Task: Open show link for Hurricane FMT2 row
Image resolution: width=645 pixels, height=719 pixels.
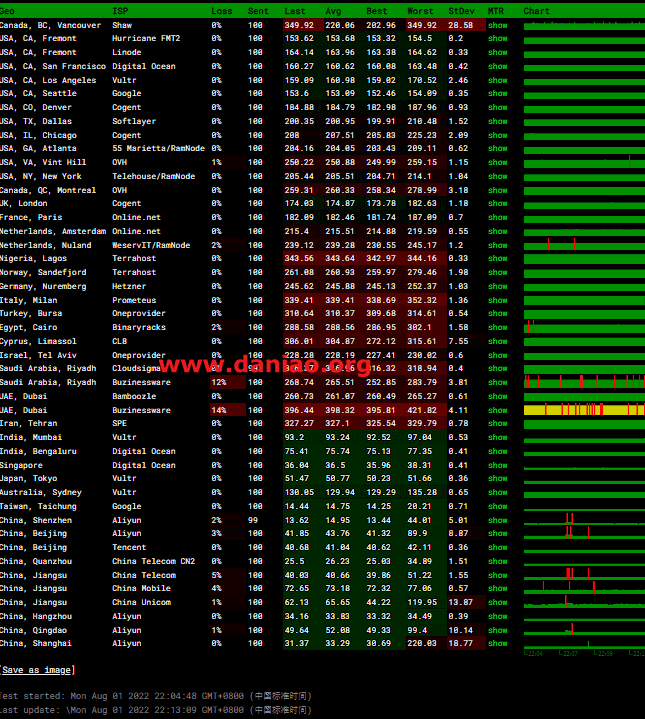Action: coord(497,39)
